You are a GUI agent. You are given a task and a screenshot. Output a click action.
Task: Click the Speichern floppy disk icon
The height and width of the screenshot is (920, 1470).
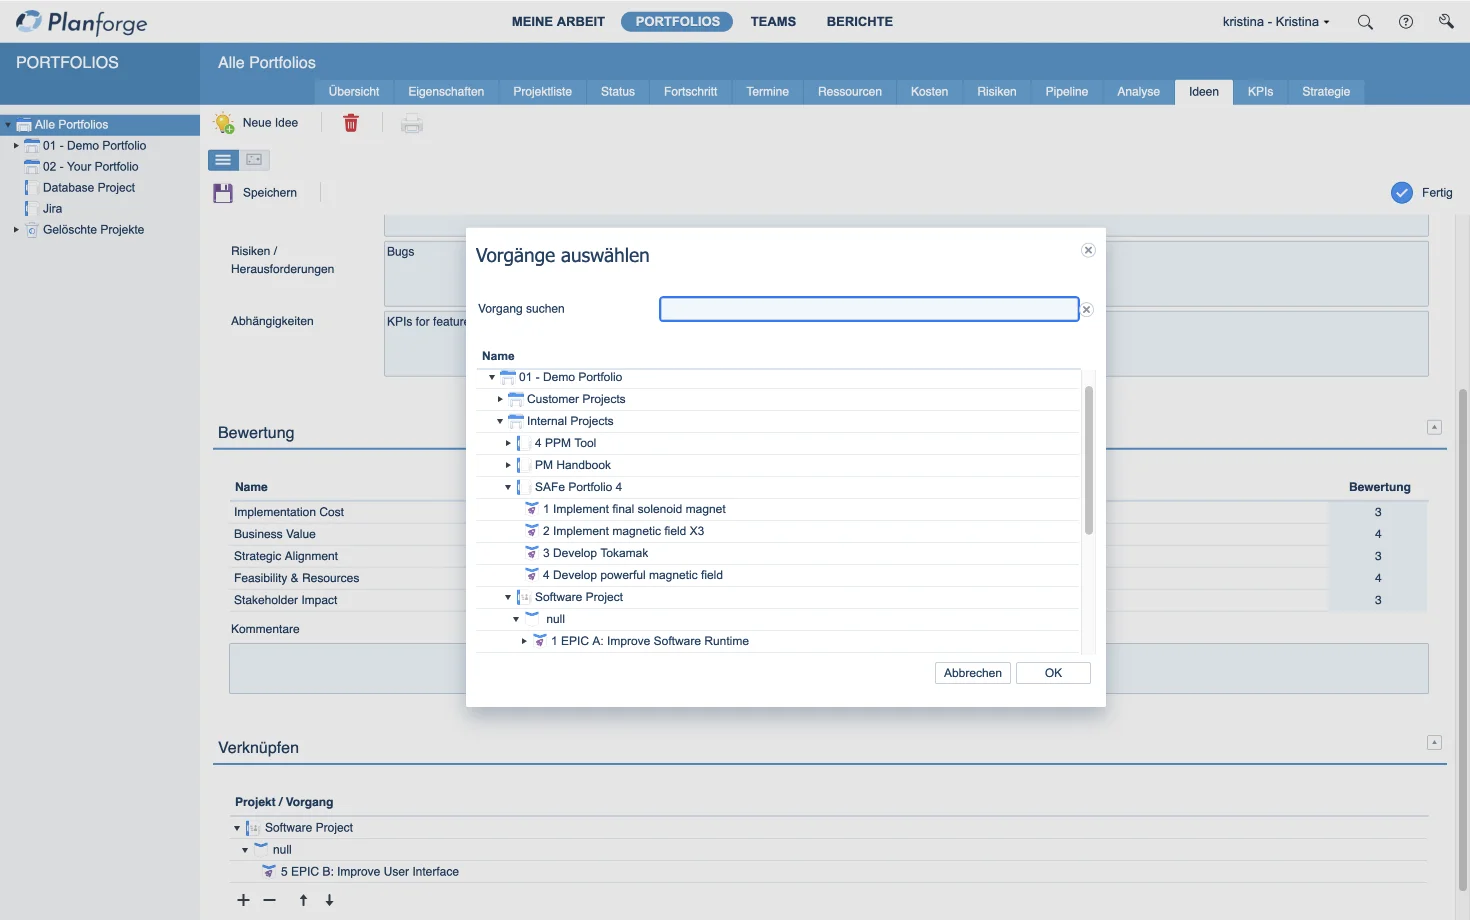(x=223, y=193)
